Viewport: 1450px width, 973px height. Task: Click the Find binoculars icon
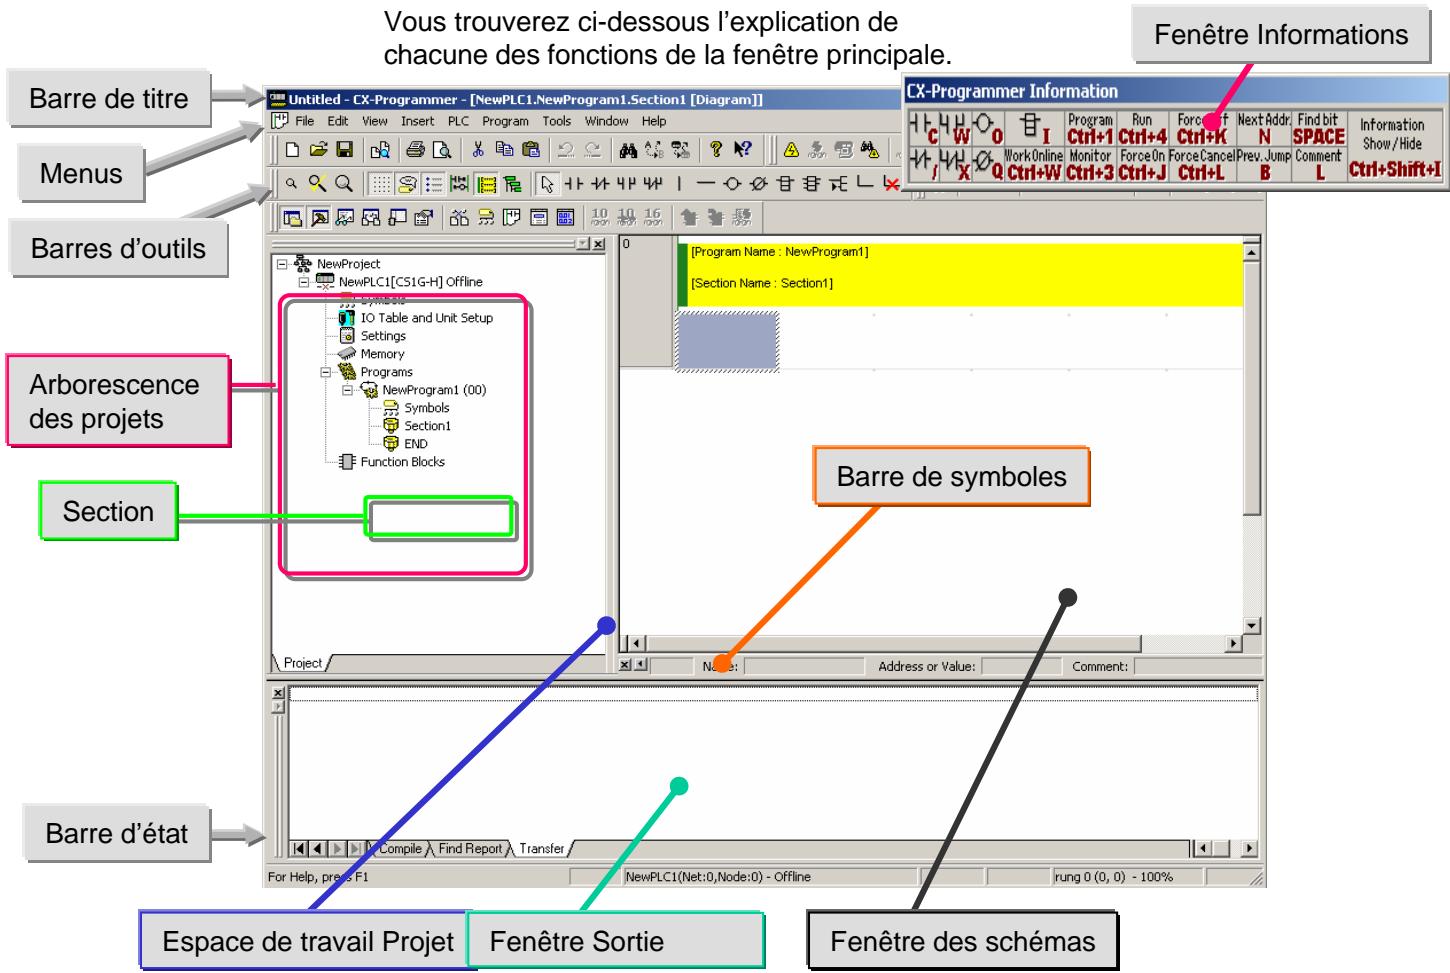(628, 150)
